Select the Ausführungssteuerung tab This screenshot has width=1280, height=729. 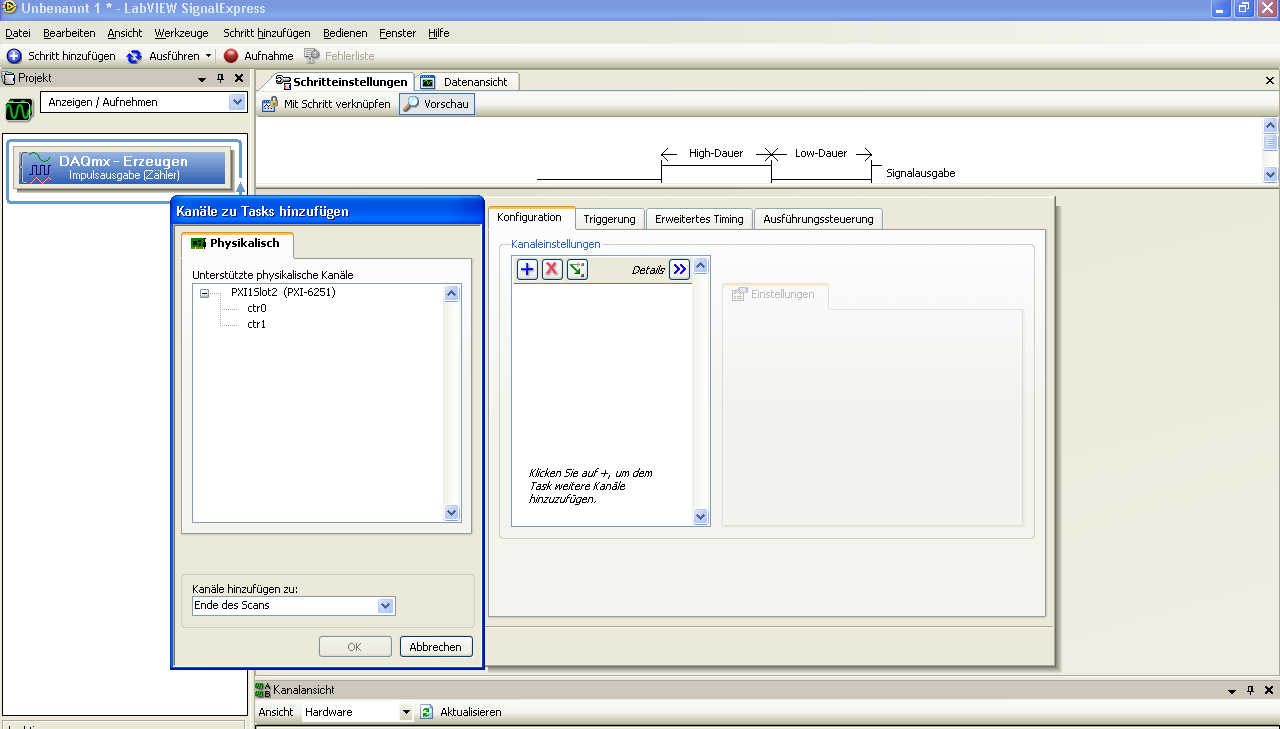click(818, 219)
